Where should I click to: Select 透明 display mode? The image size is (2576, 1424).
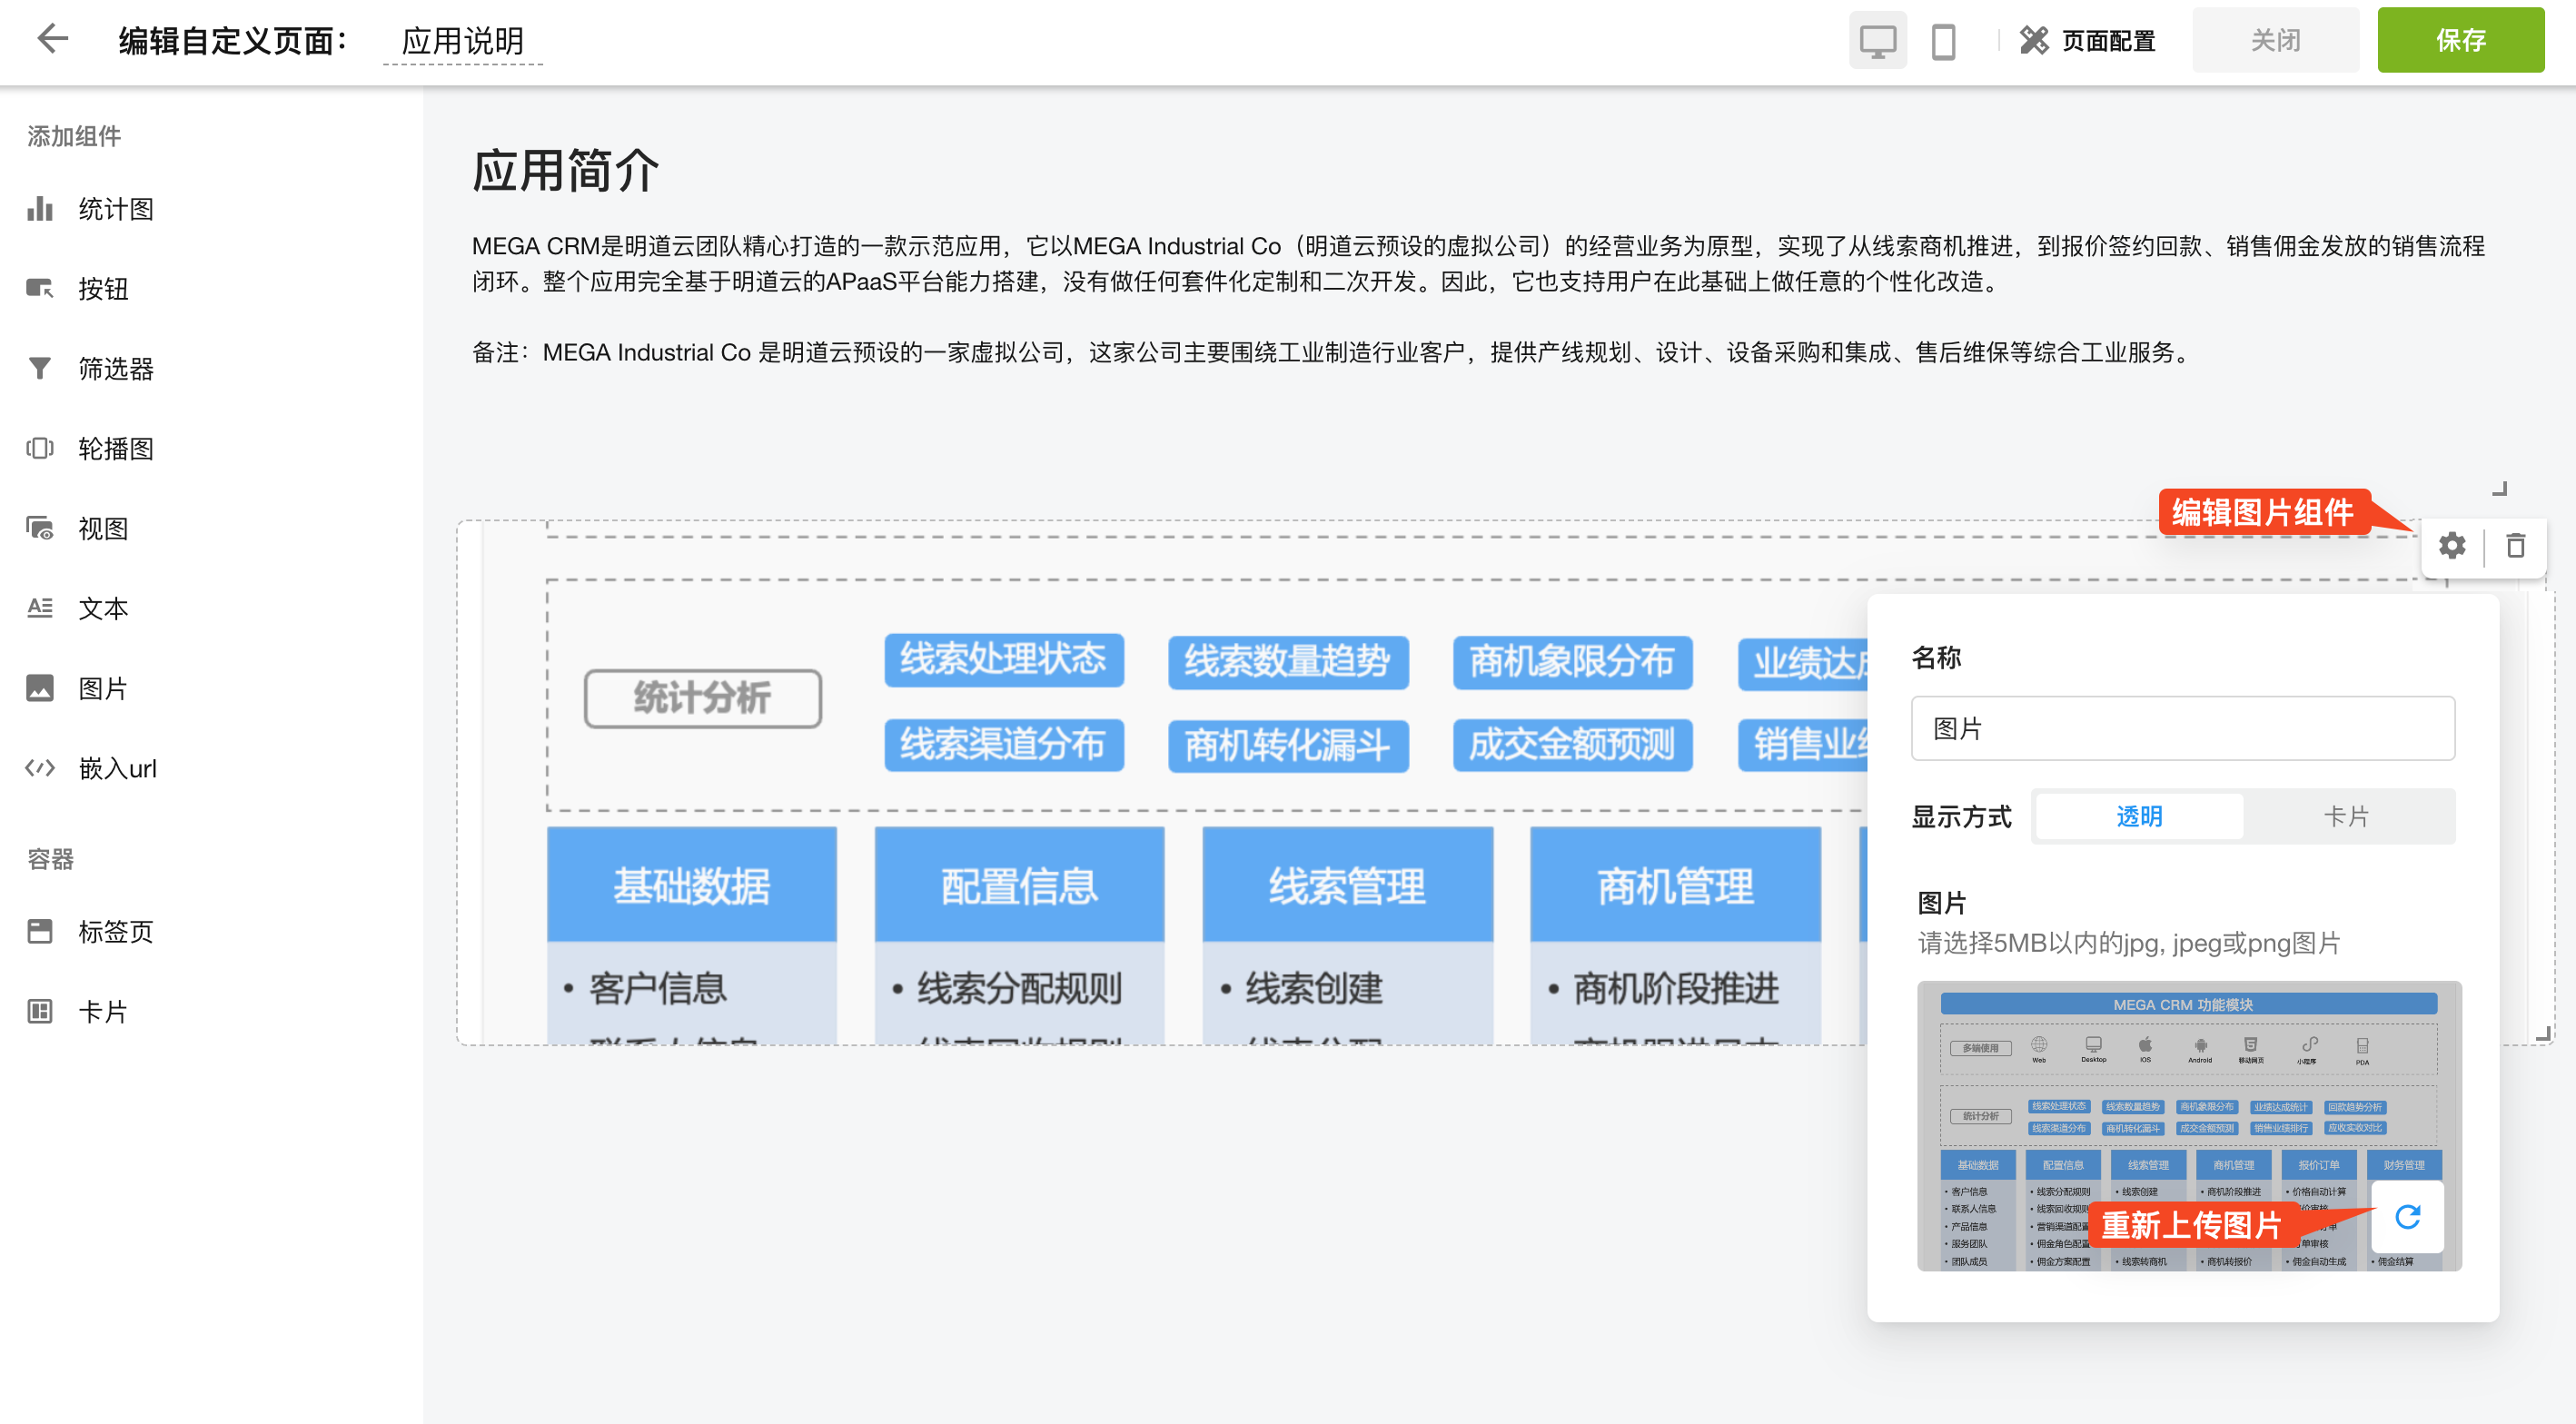2139,817
